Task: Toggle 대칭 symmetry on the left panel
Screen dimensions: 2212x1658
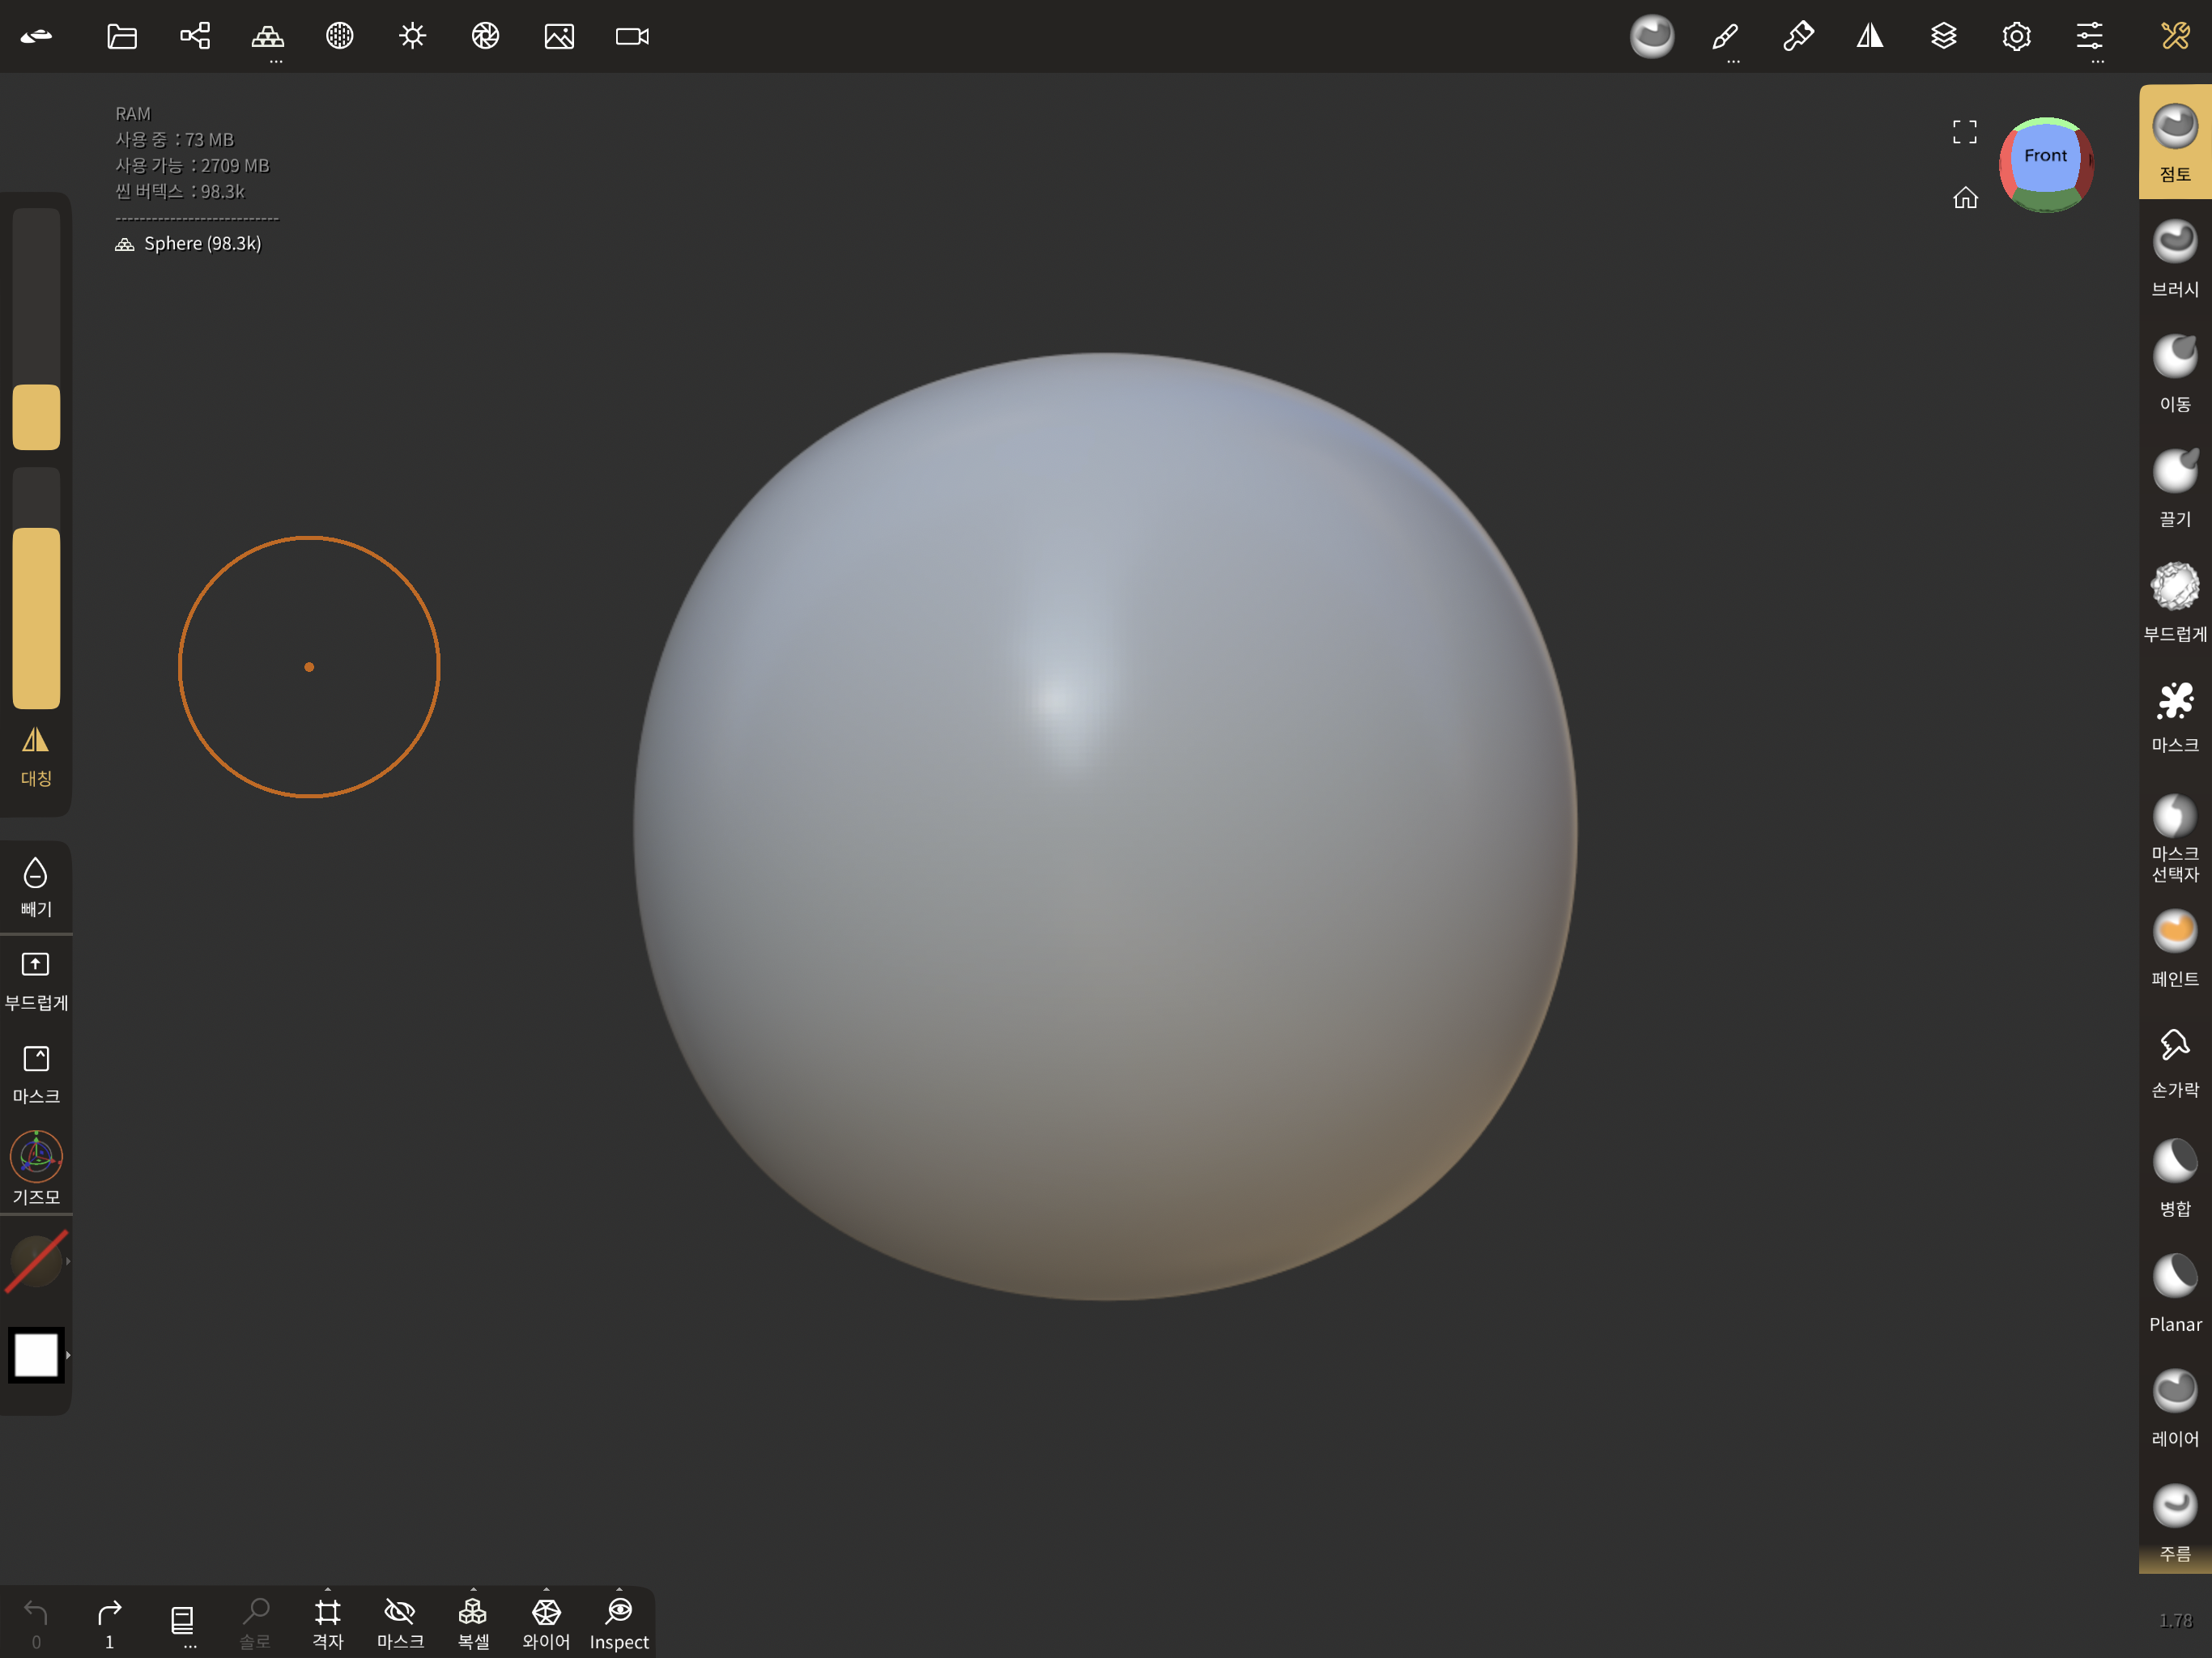Action: 36,755
